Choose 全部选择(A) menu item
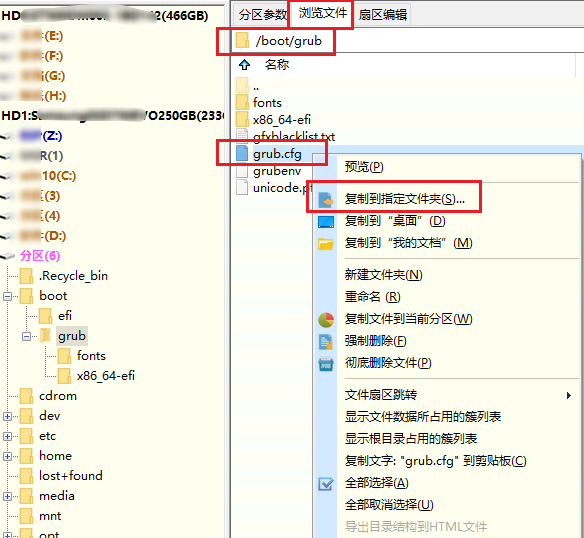 click(377, 483)
